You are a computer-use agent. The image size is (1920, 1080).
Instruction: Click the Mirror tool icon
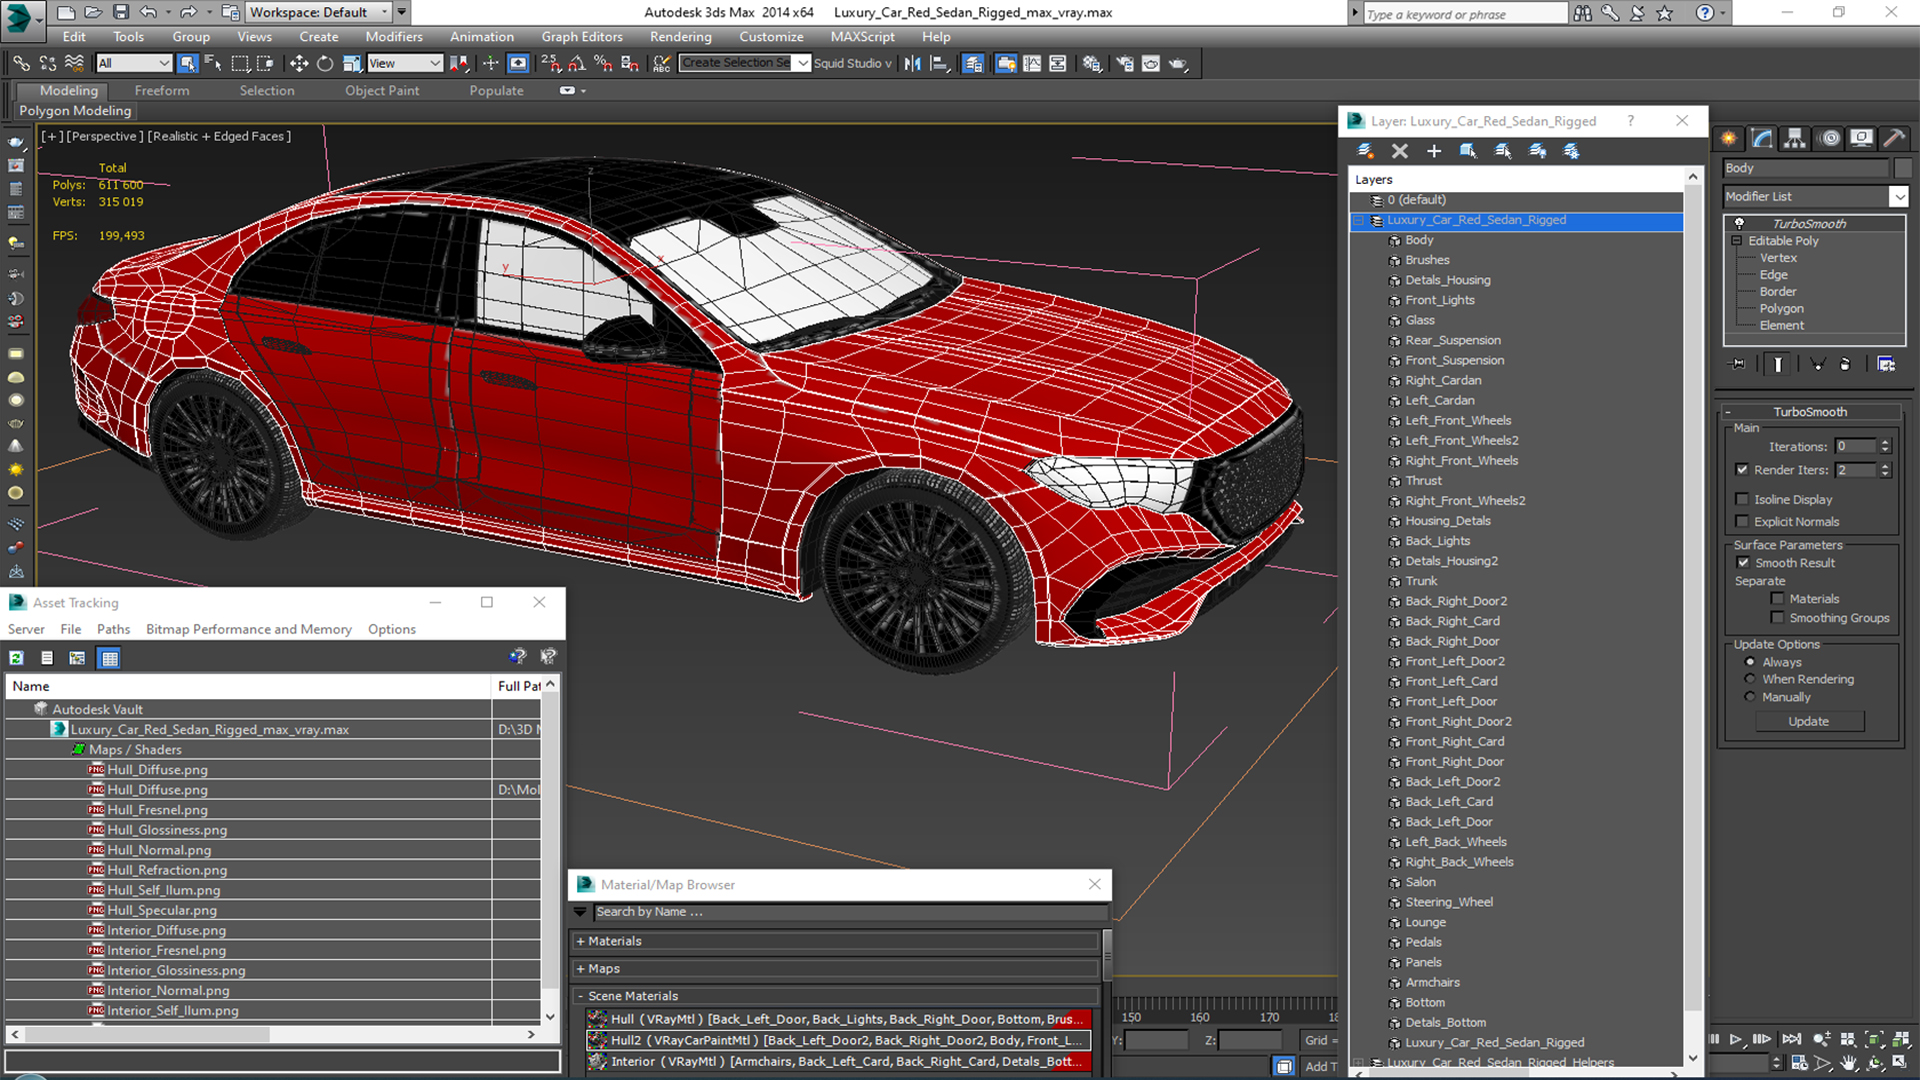(912, 63)
